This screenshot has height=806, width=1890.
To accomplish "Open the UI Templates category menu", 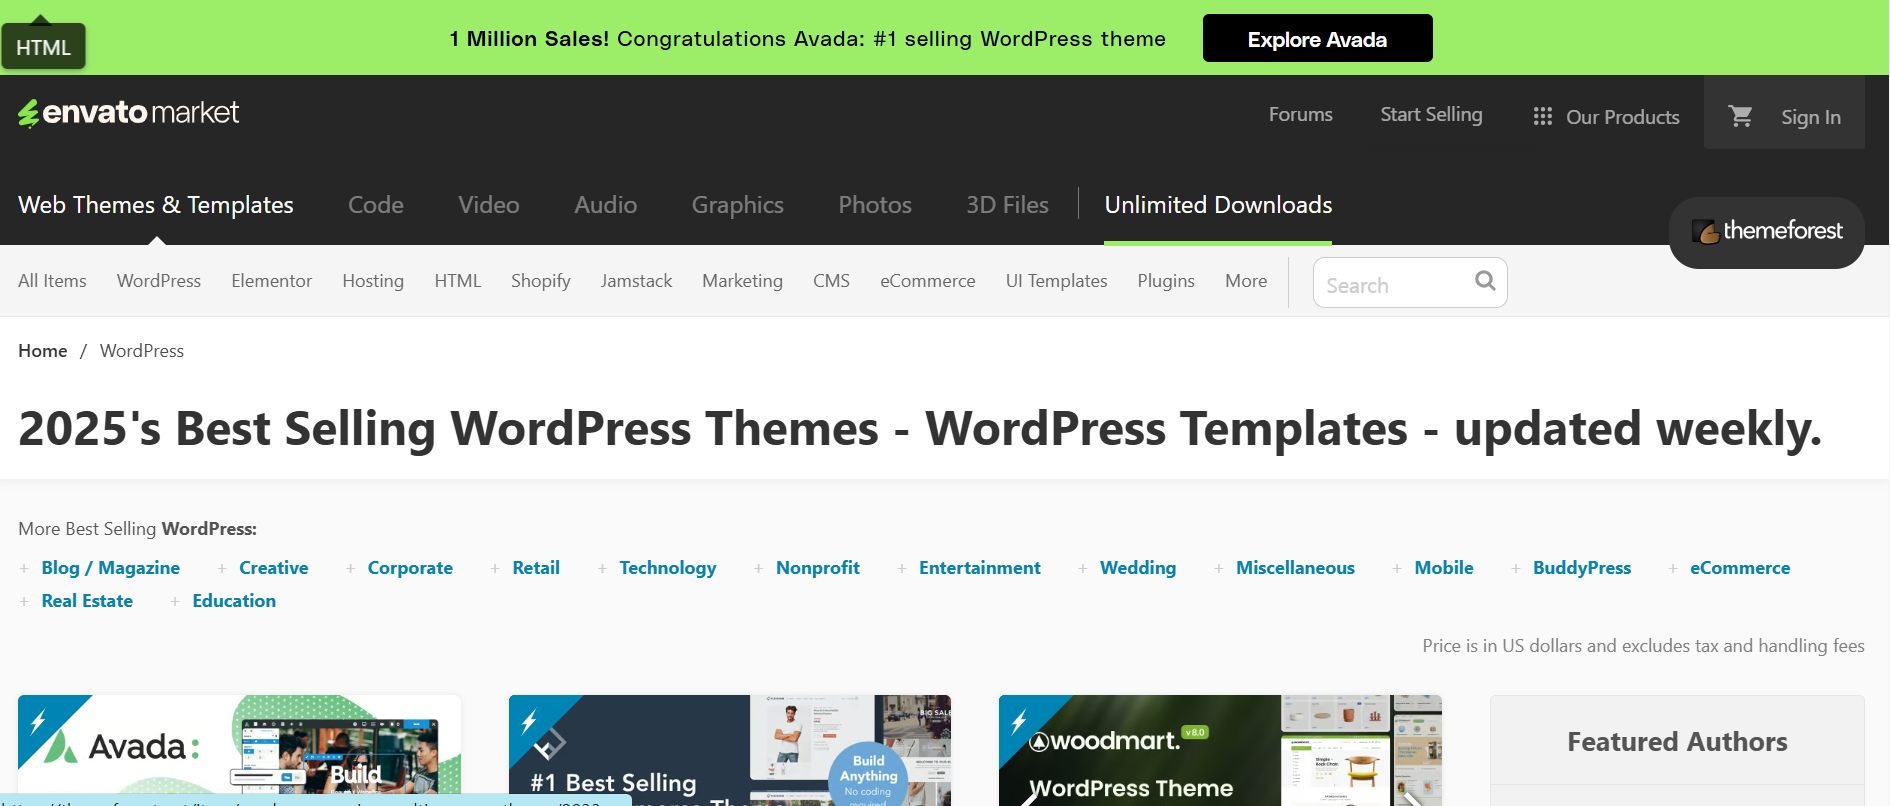I will pos(1056,281).
